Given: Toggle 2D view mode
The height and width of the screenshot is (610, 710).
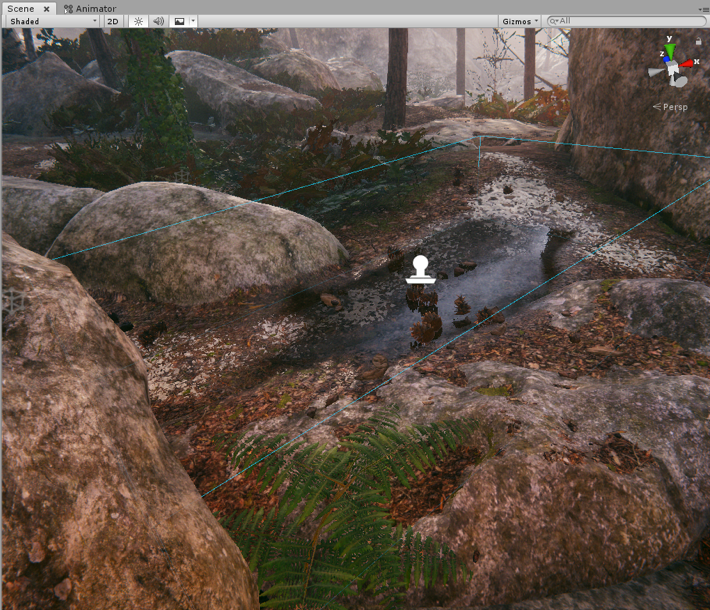Looking at the screenshot, I should click(x=113, y=21).
